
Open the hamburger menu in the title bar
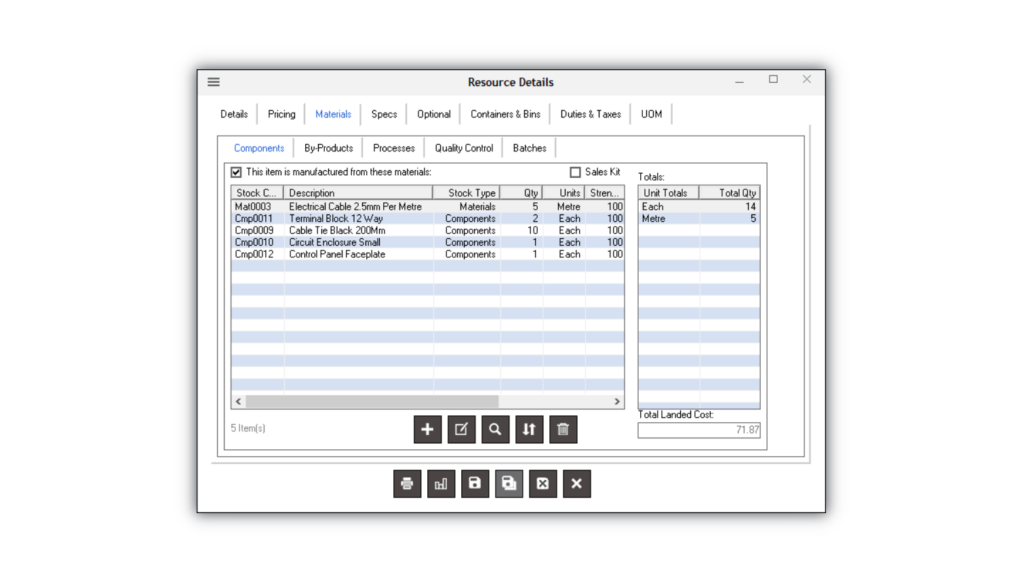214,82
